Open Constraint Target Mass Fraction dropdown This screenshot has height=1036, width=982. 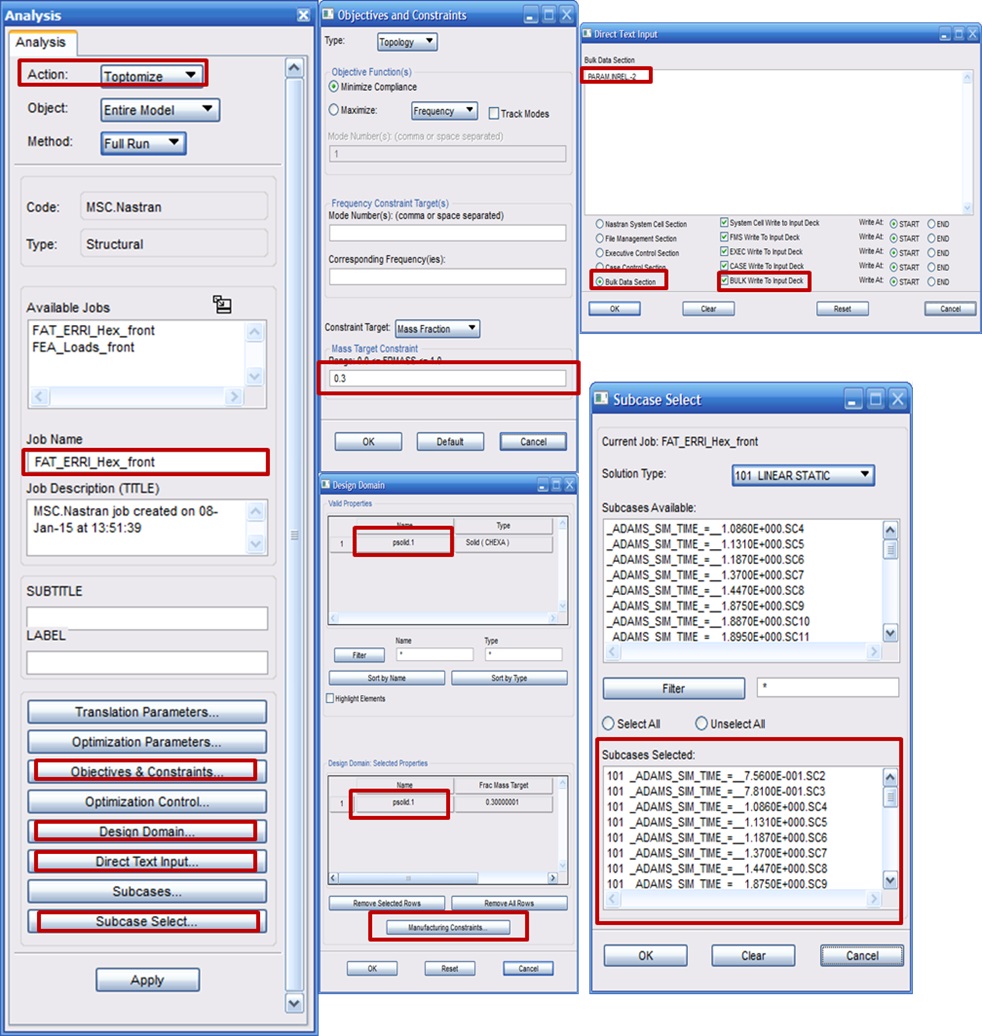[x=437, y=328]
